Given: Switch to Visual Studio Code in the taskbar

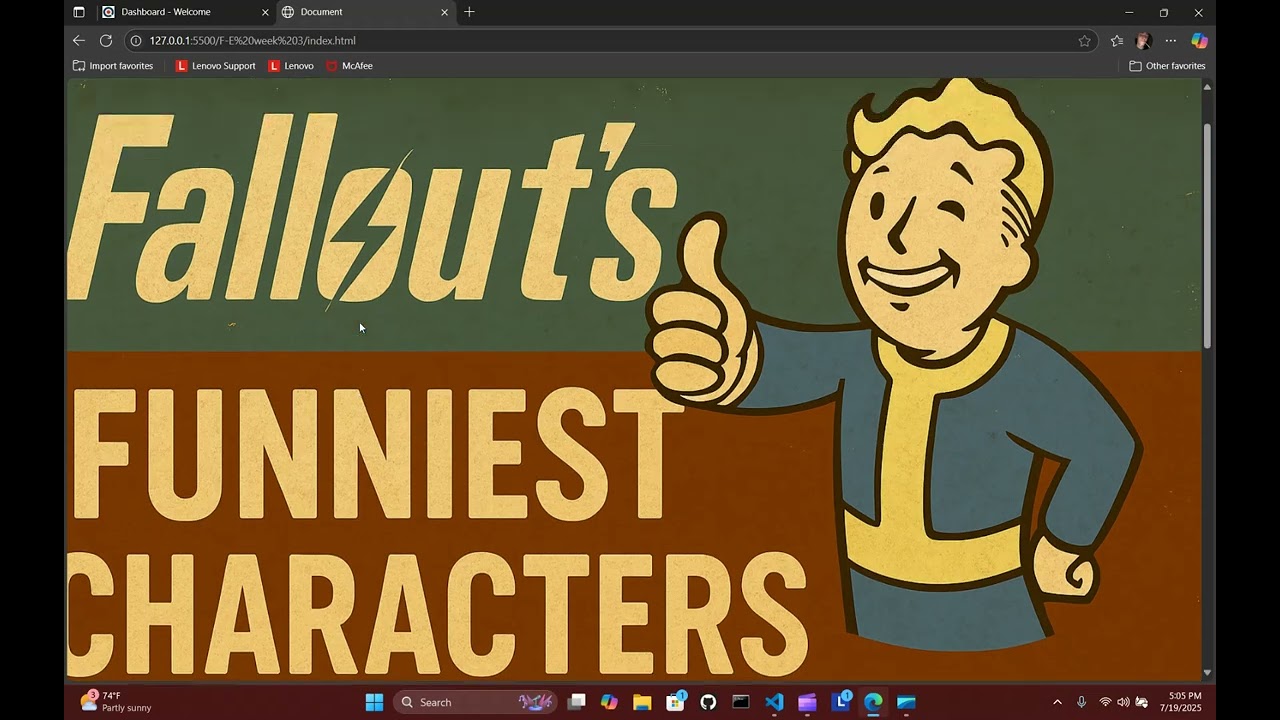Looking at the screenshot, I should tap(774, 702).
